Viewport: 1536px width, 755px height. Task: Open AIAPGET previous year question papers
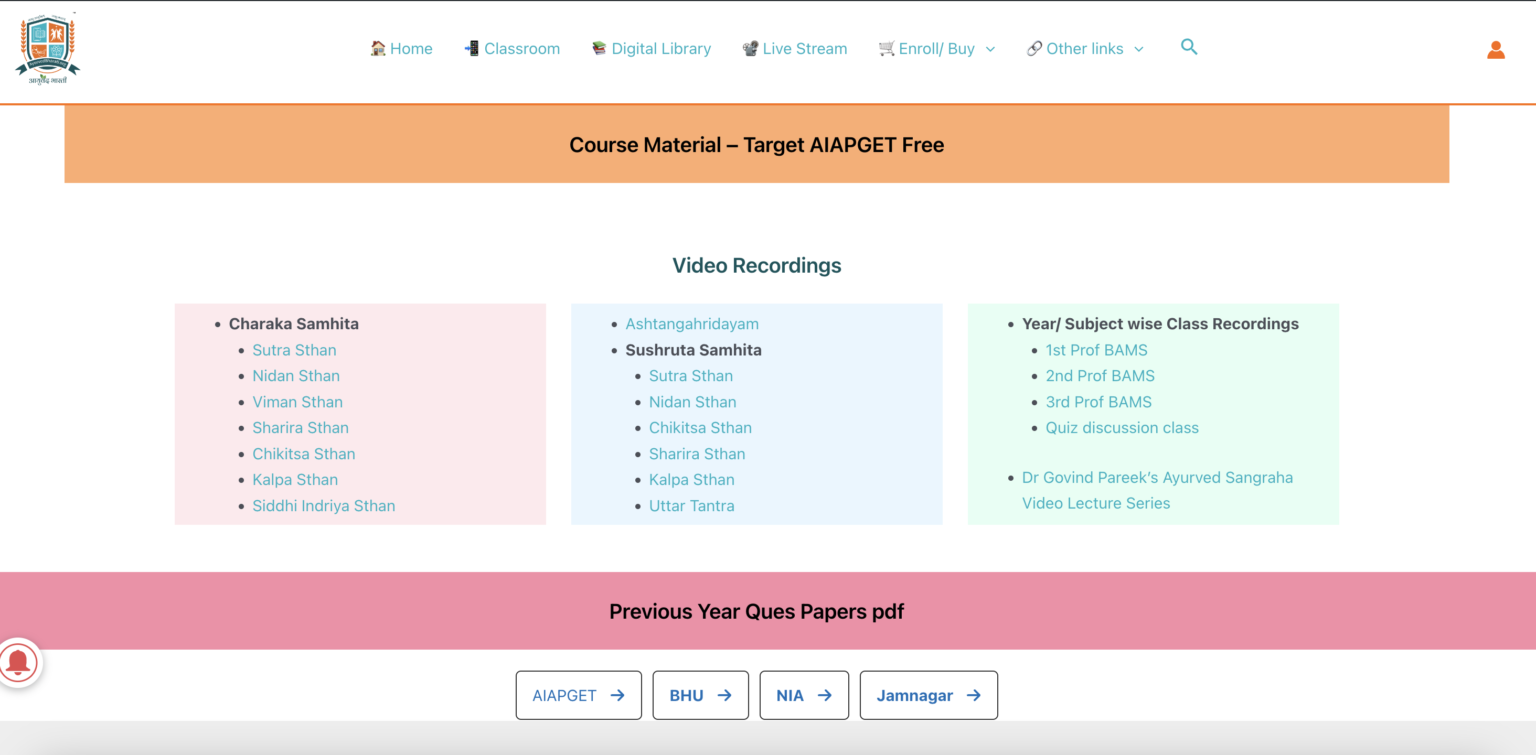tap(578, 694)
